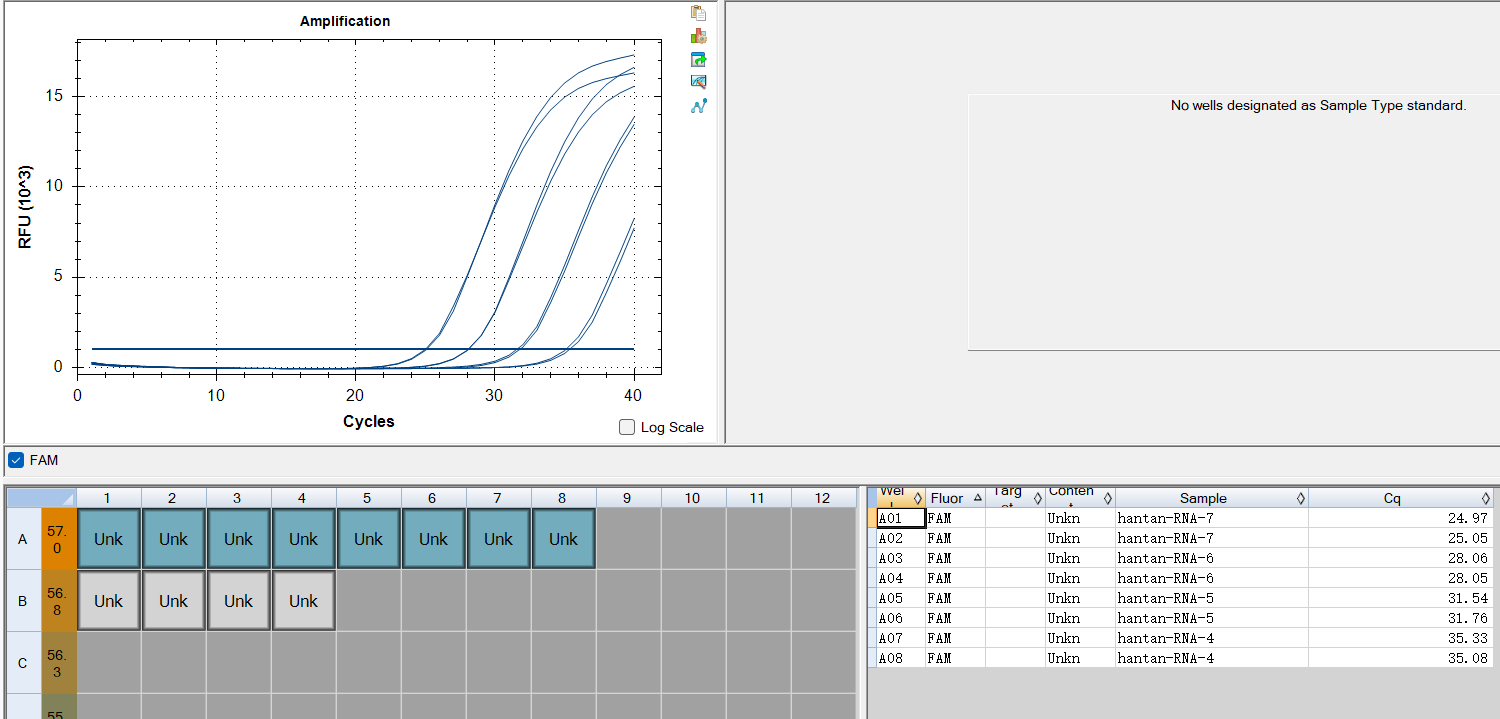Open trace styles pencil chart icon

pyautogui.click(x=699, y=82)
